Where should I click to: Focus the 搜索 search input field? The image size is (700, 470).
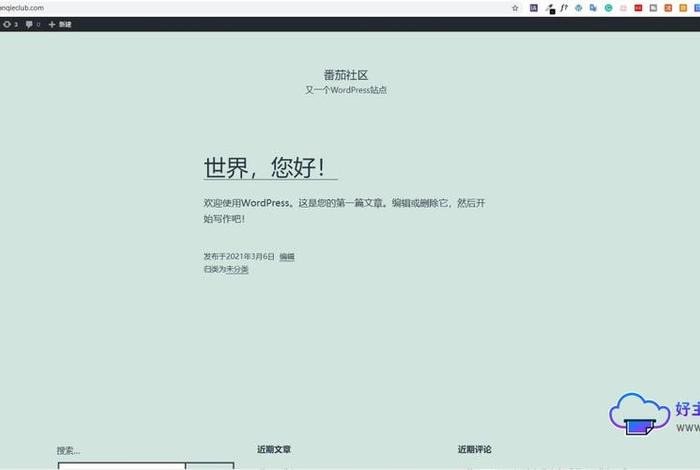pyautogui.click(x=121, y=466)
